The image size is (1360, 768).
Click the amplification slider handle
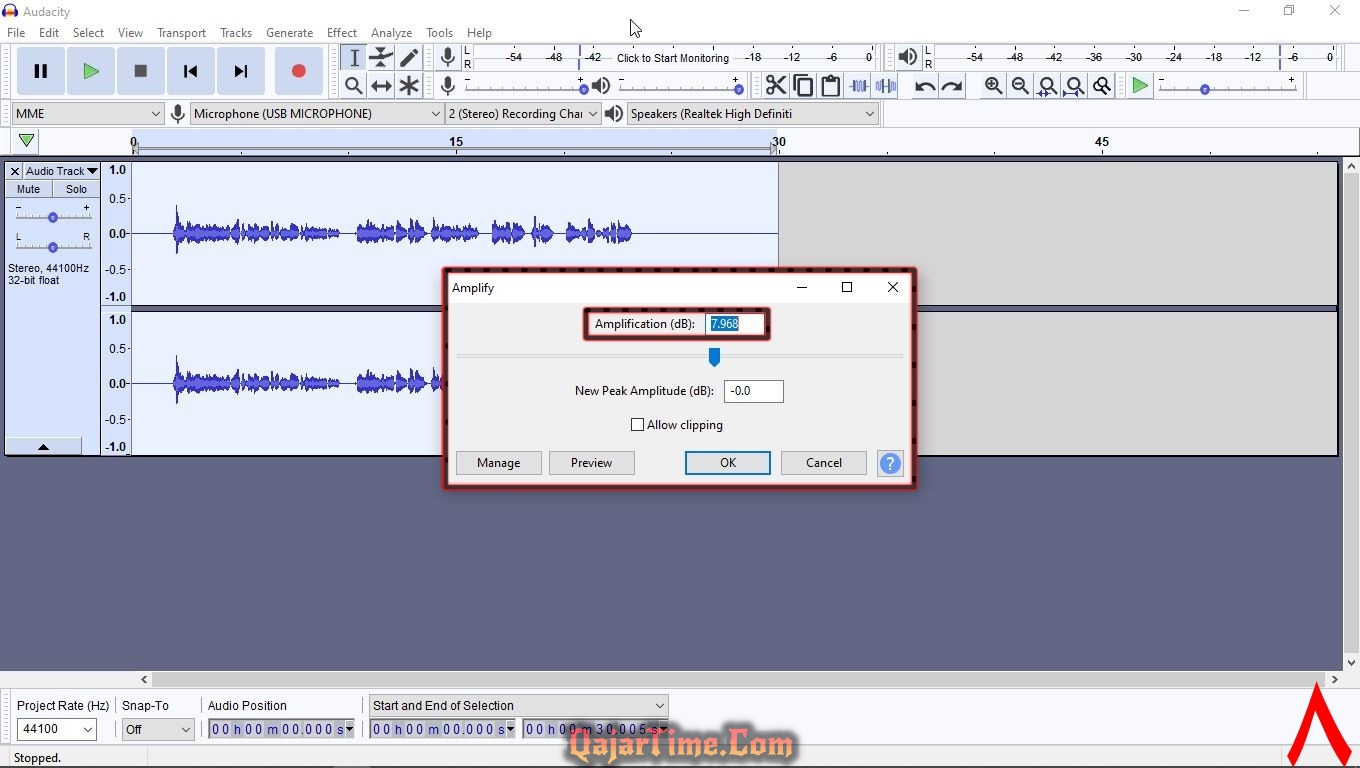[714, 357]
